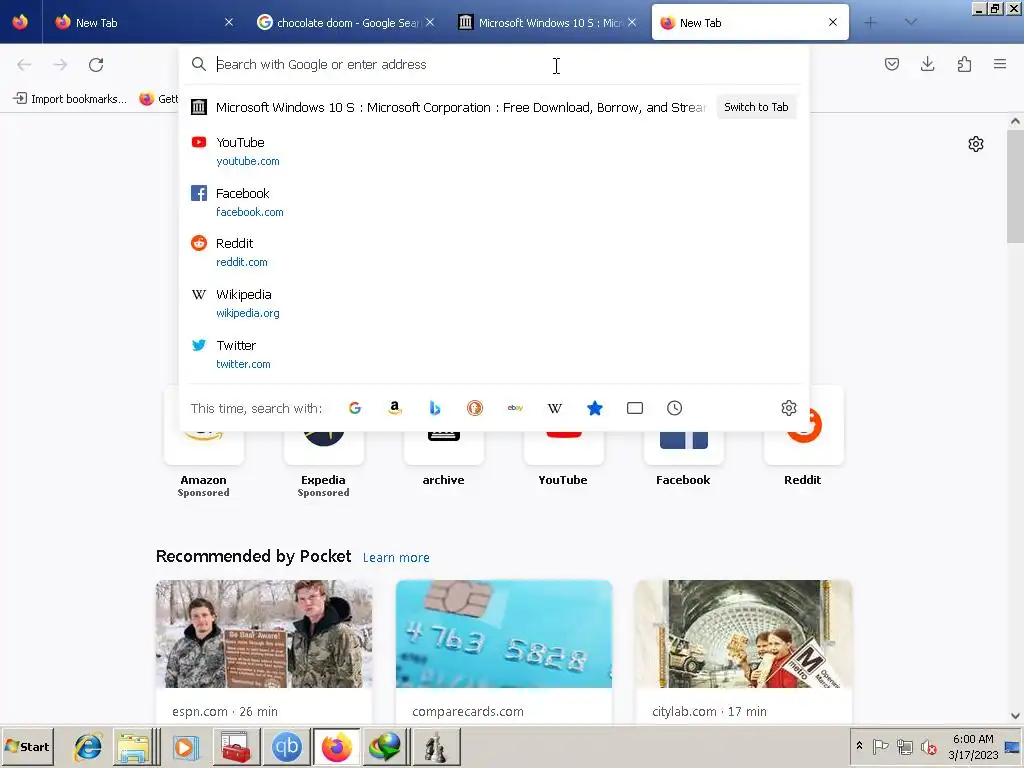Screen dimensions: 1024x768
Task: Search in History clock icon
Action: (x=675, y=408)
